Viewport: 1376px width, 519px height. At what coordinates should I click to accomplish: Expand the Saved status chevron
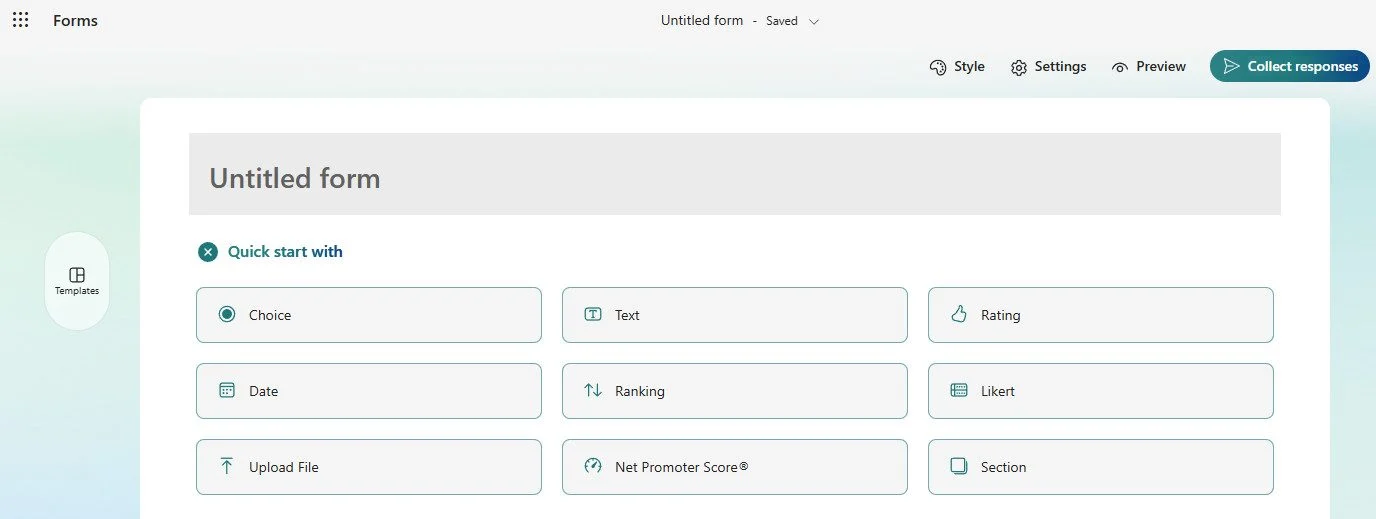point(813,21)
